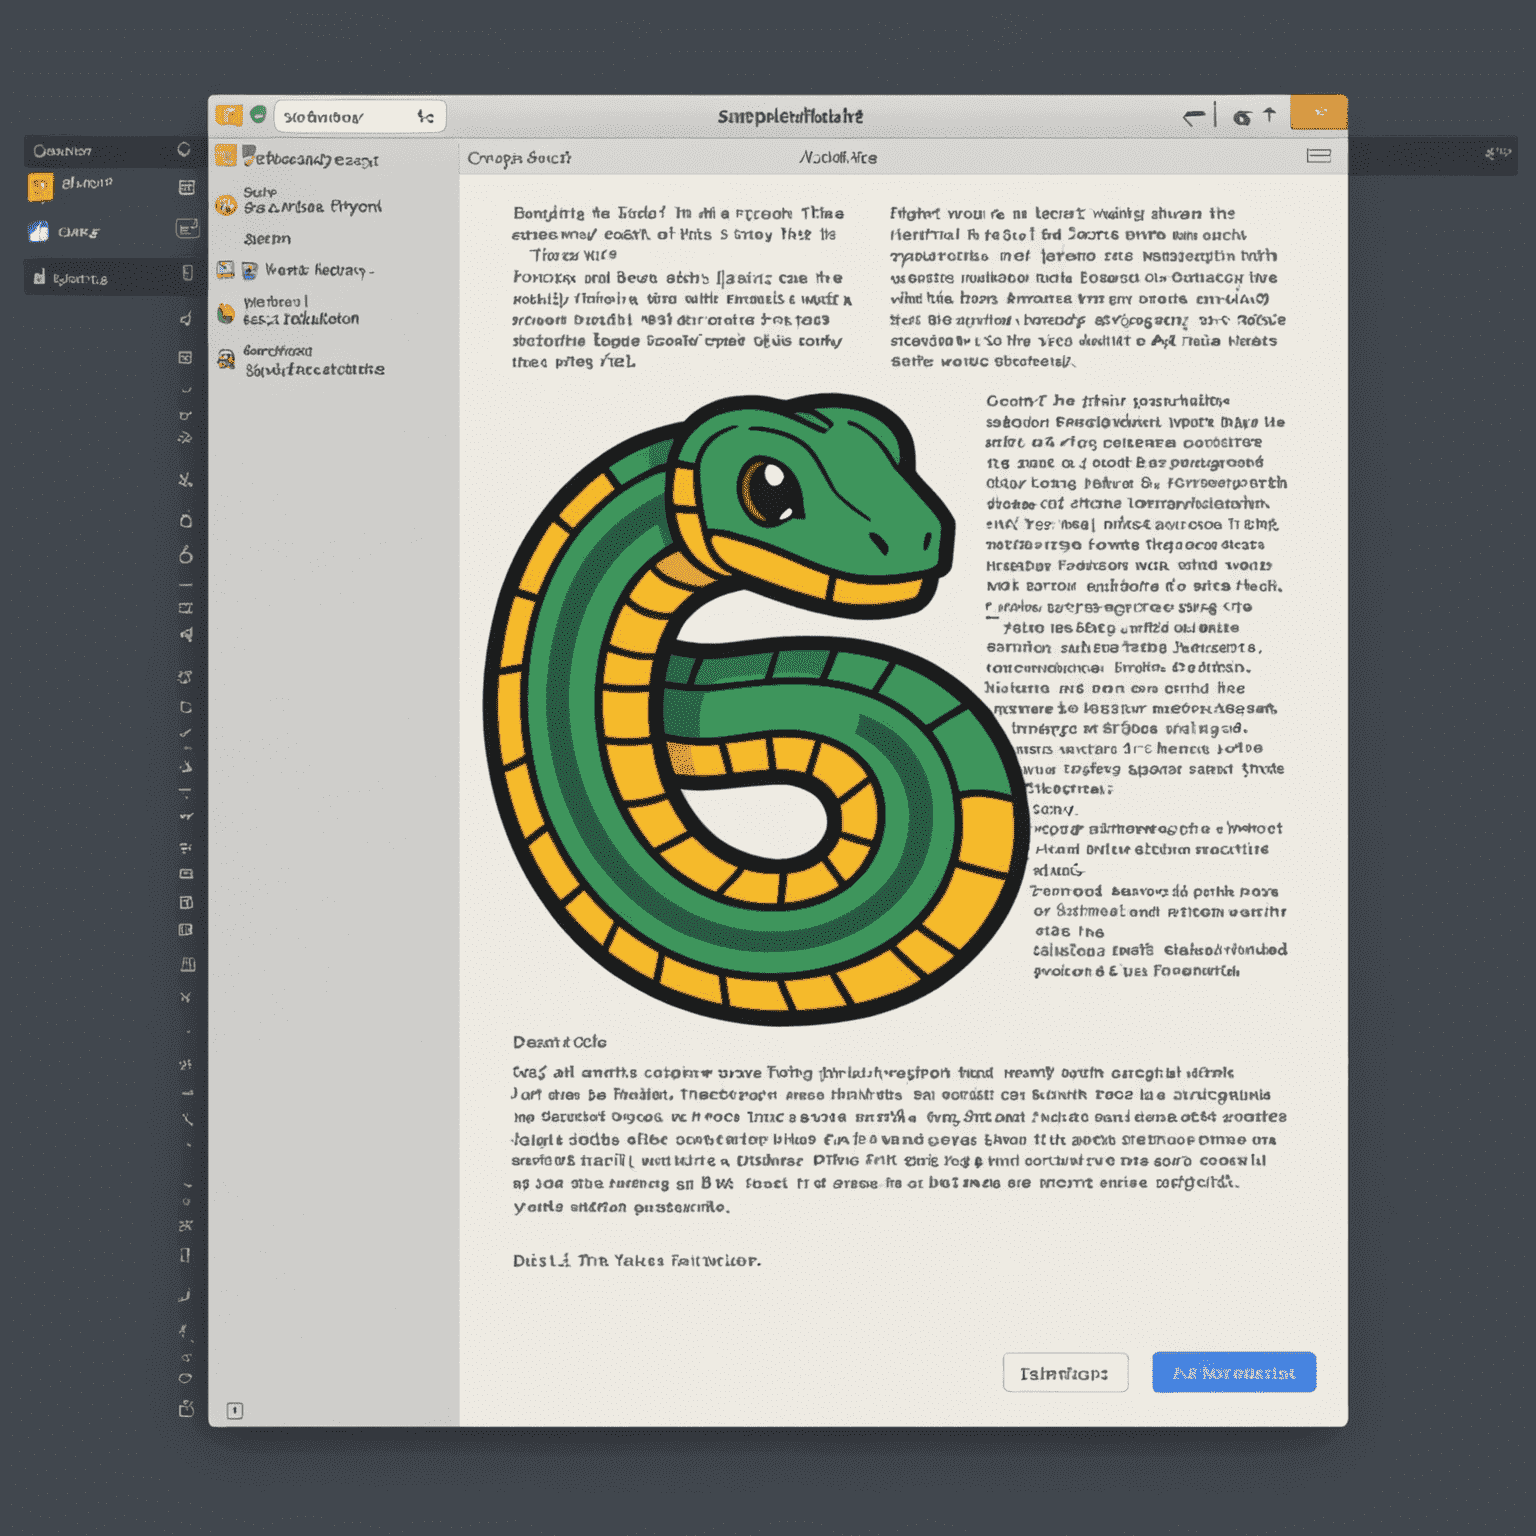Click the 'Isianfiops' button
1536x1536 pixels.
tap(1065, 1373)
